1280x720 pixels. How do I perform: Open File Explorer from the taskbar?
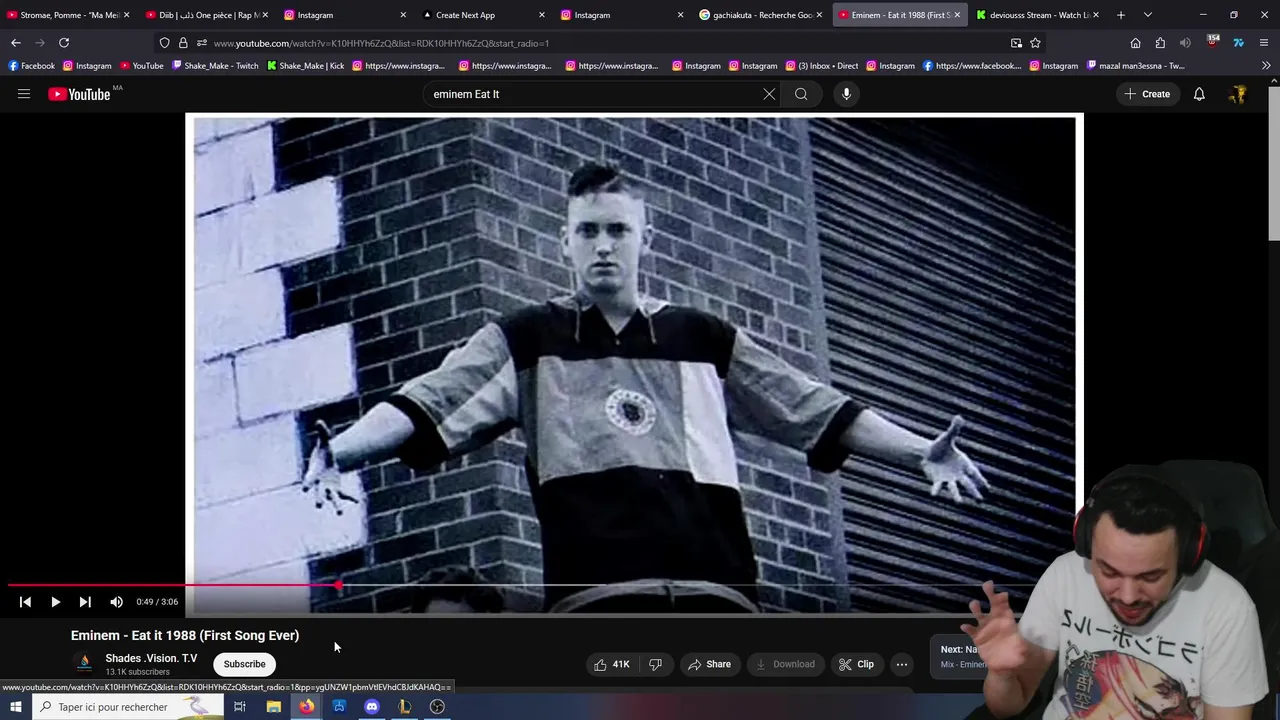273,707
